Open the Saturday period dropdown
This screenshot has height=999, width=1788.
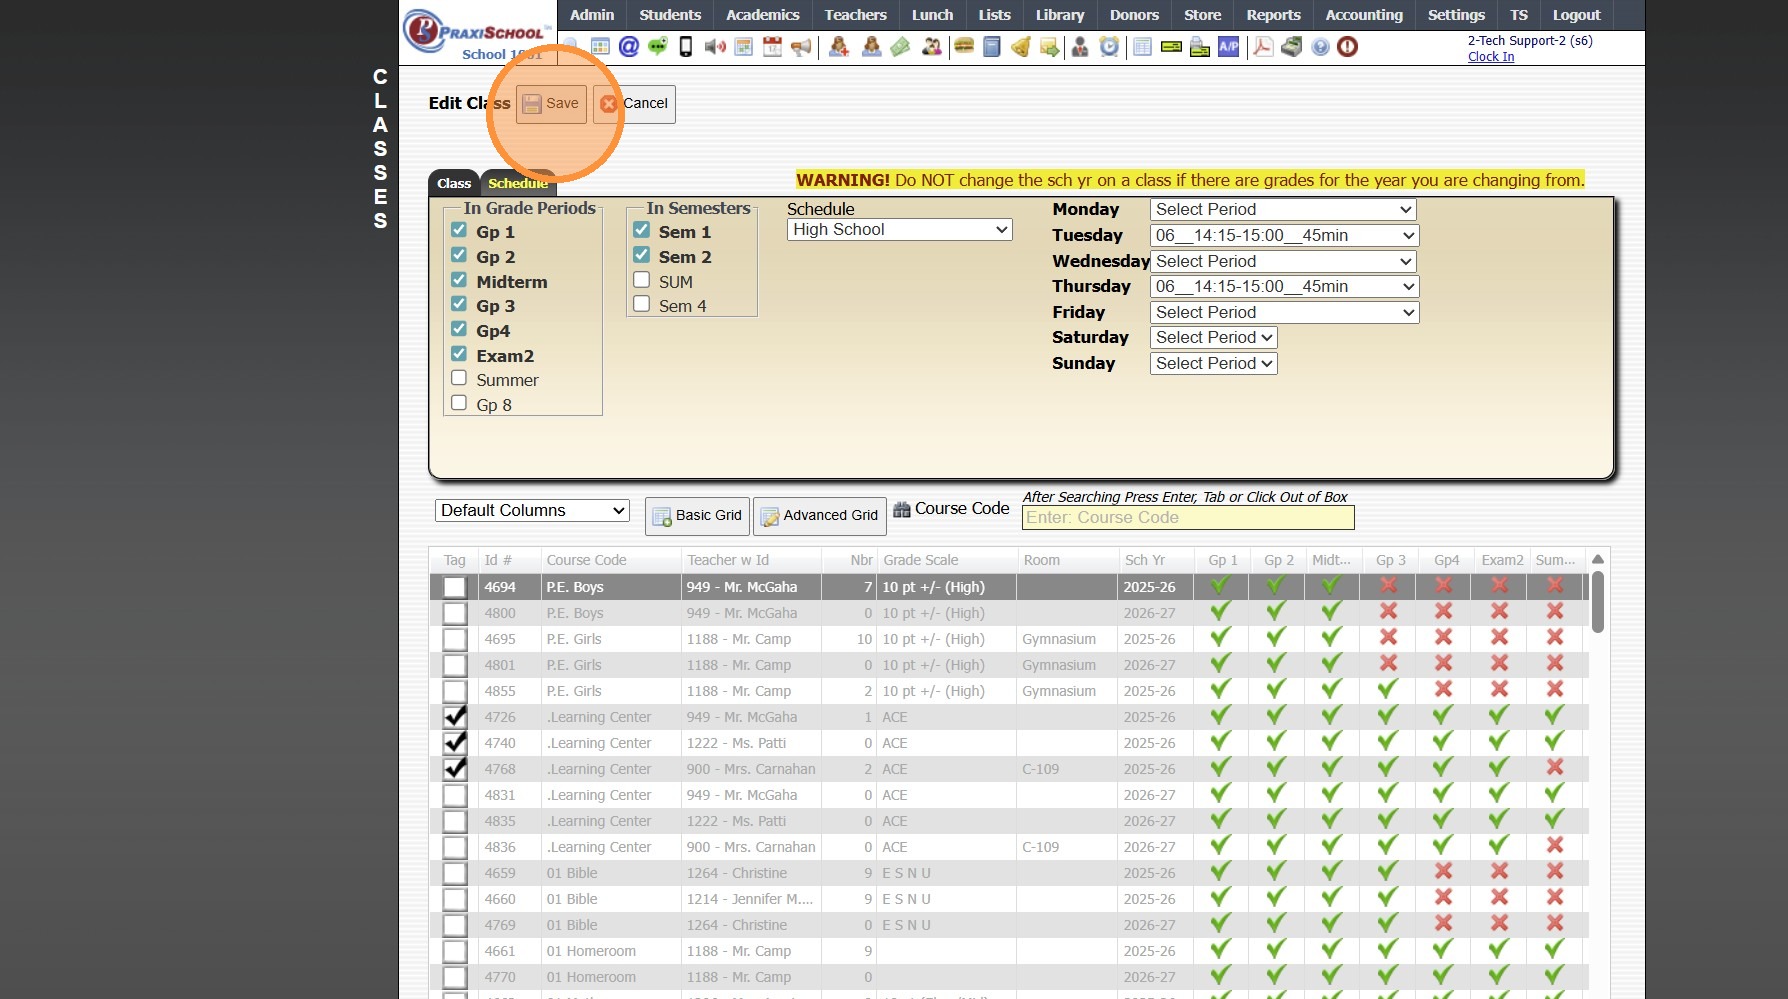(x=1214, y=338)
